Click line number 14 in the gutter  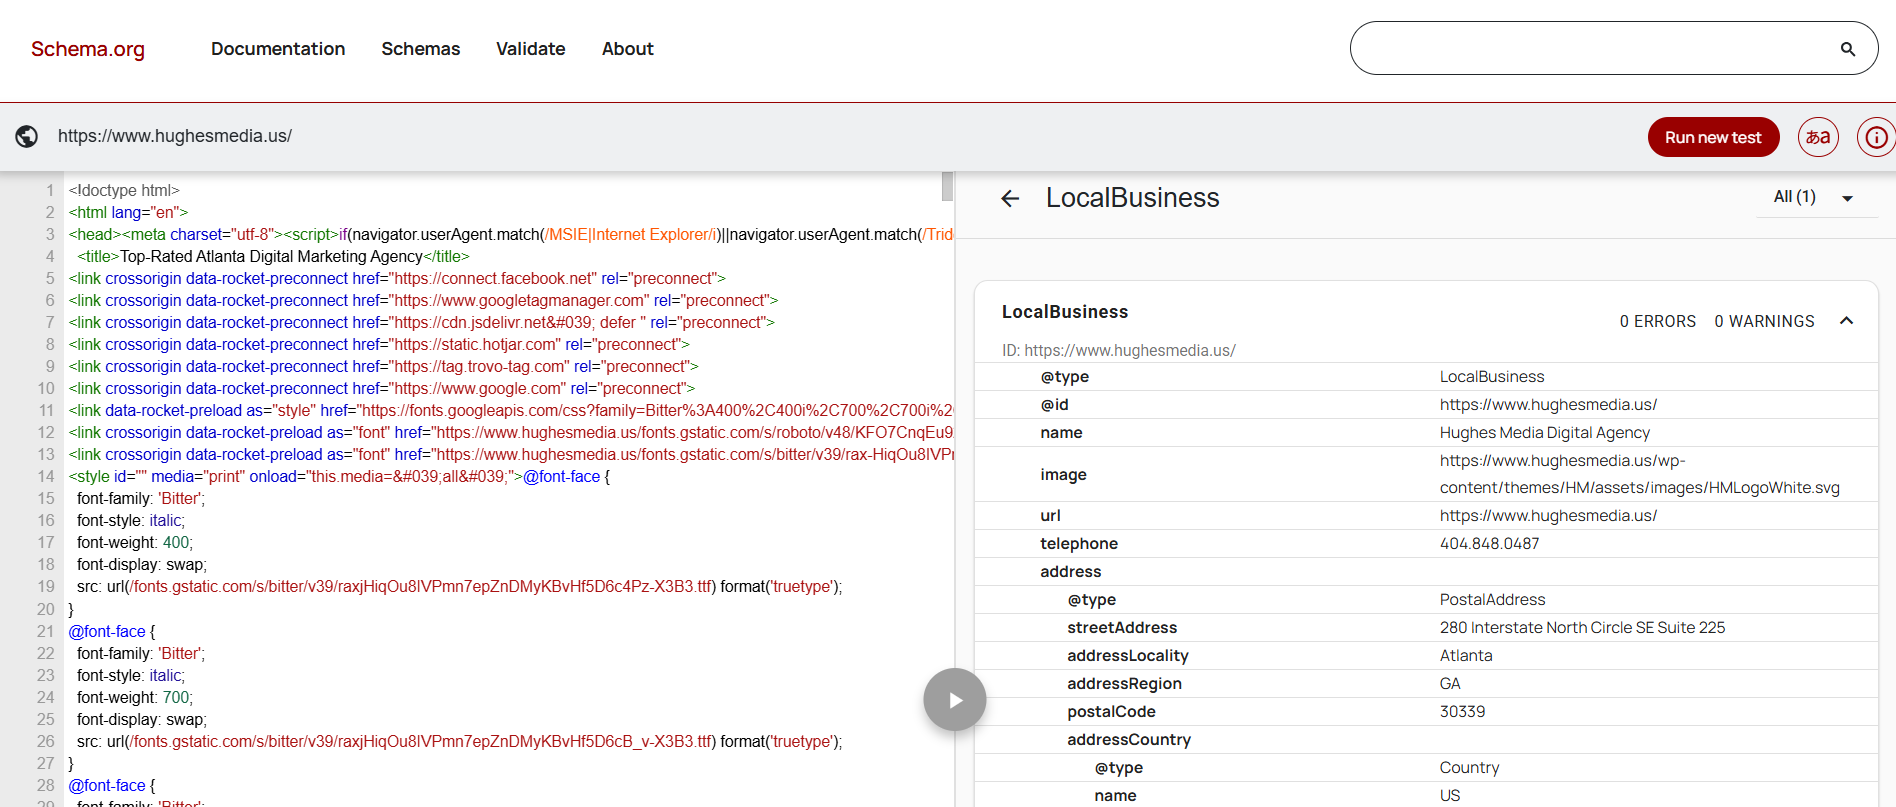pos(46,477)
